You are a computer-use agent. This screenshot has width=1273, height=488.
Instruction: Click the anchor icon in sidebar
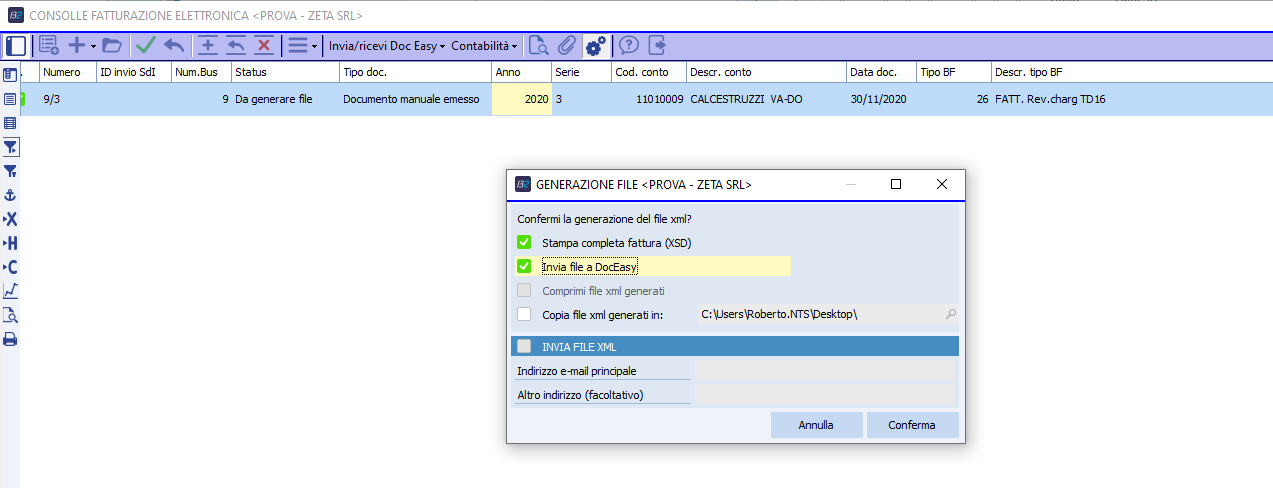[x=10, y=195]
